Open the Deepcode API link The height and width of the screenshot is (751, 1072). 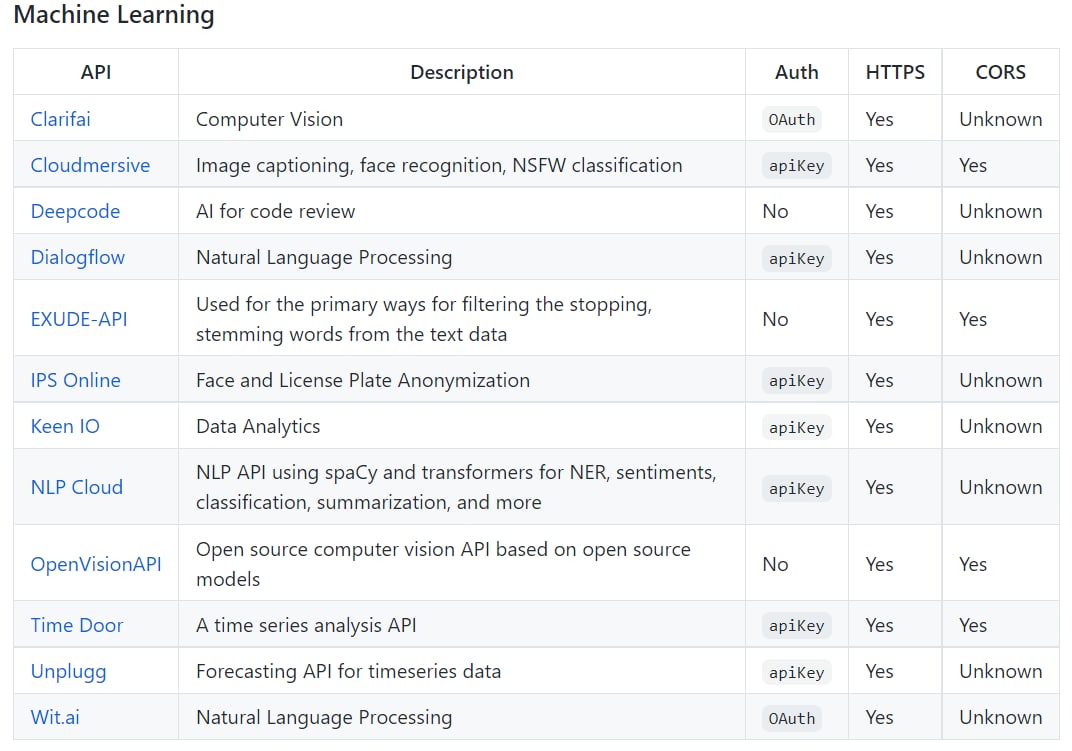click(75, 211)
